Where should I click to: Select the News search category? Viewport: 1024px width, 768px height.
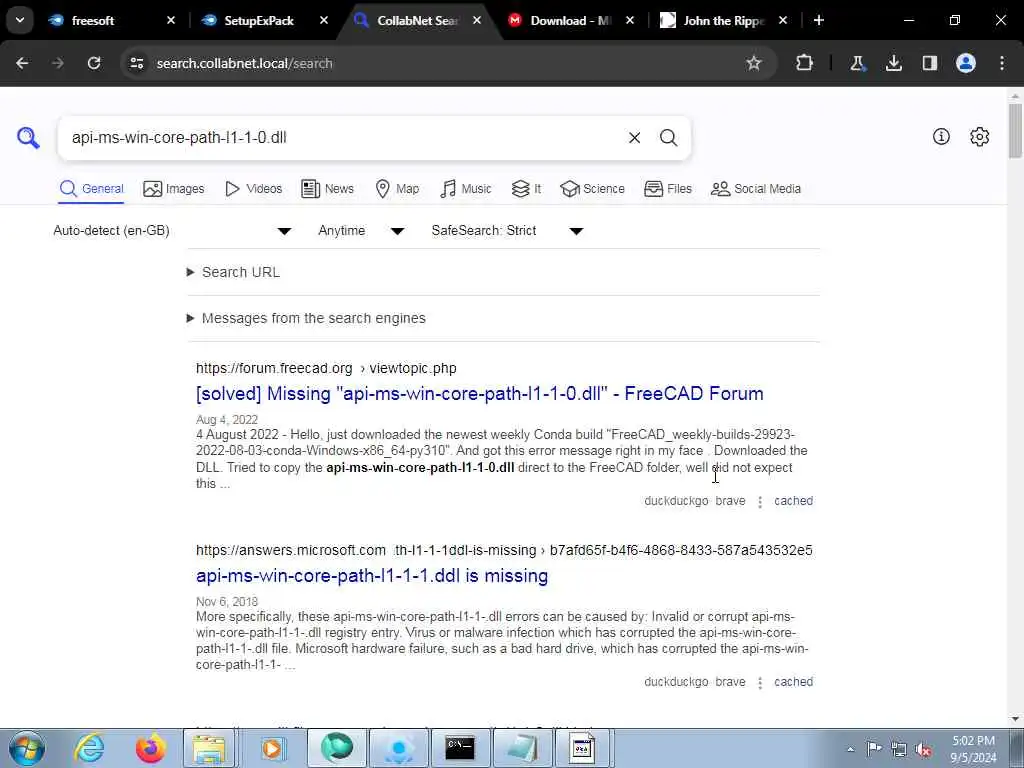327,189
